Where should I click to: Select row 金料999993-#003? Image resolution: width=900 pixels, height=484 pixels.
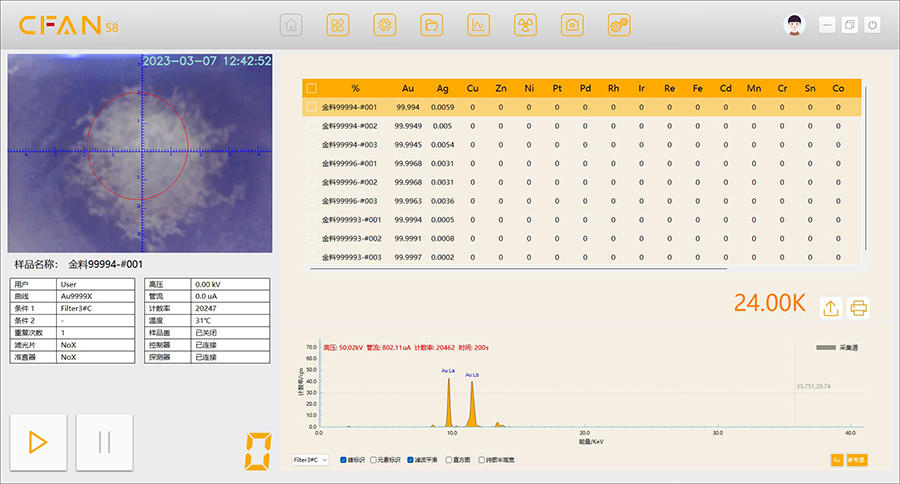coord(581,257)
